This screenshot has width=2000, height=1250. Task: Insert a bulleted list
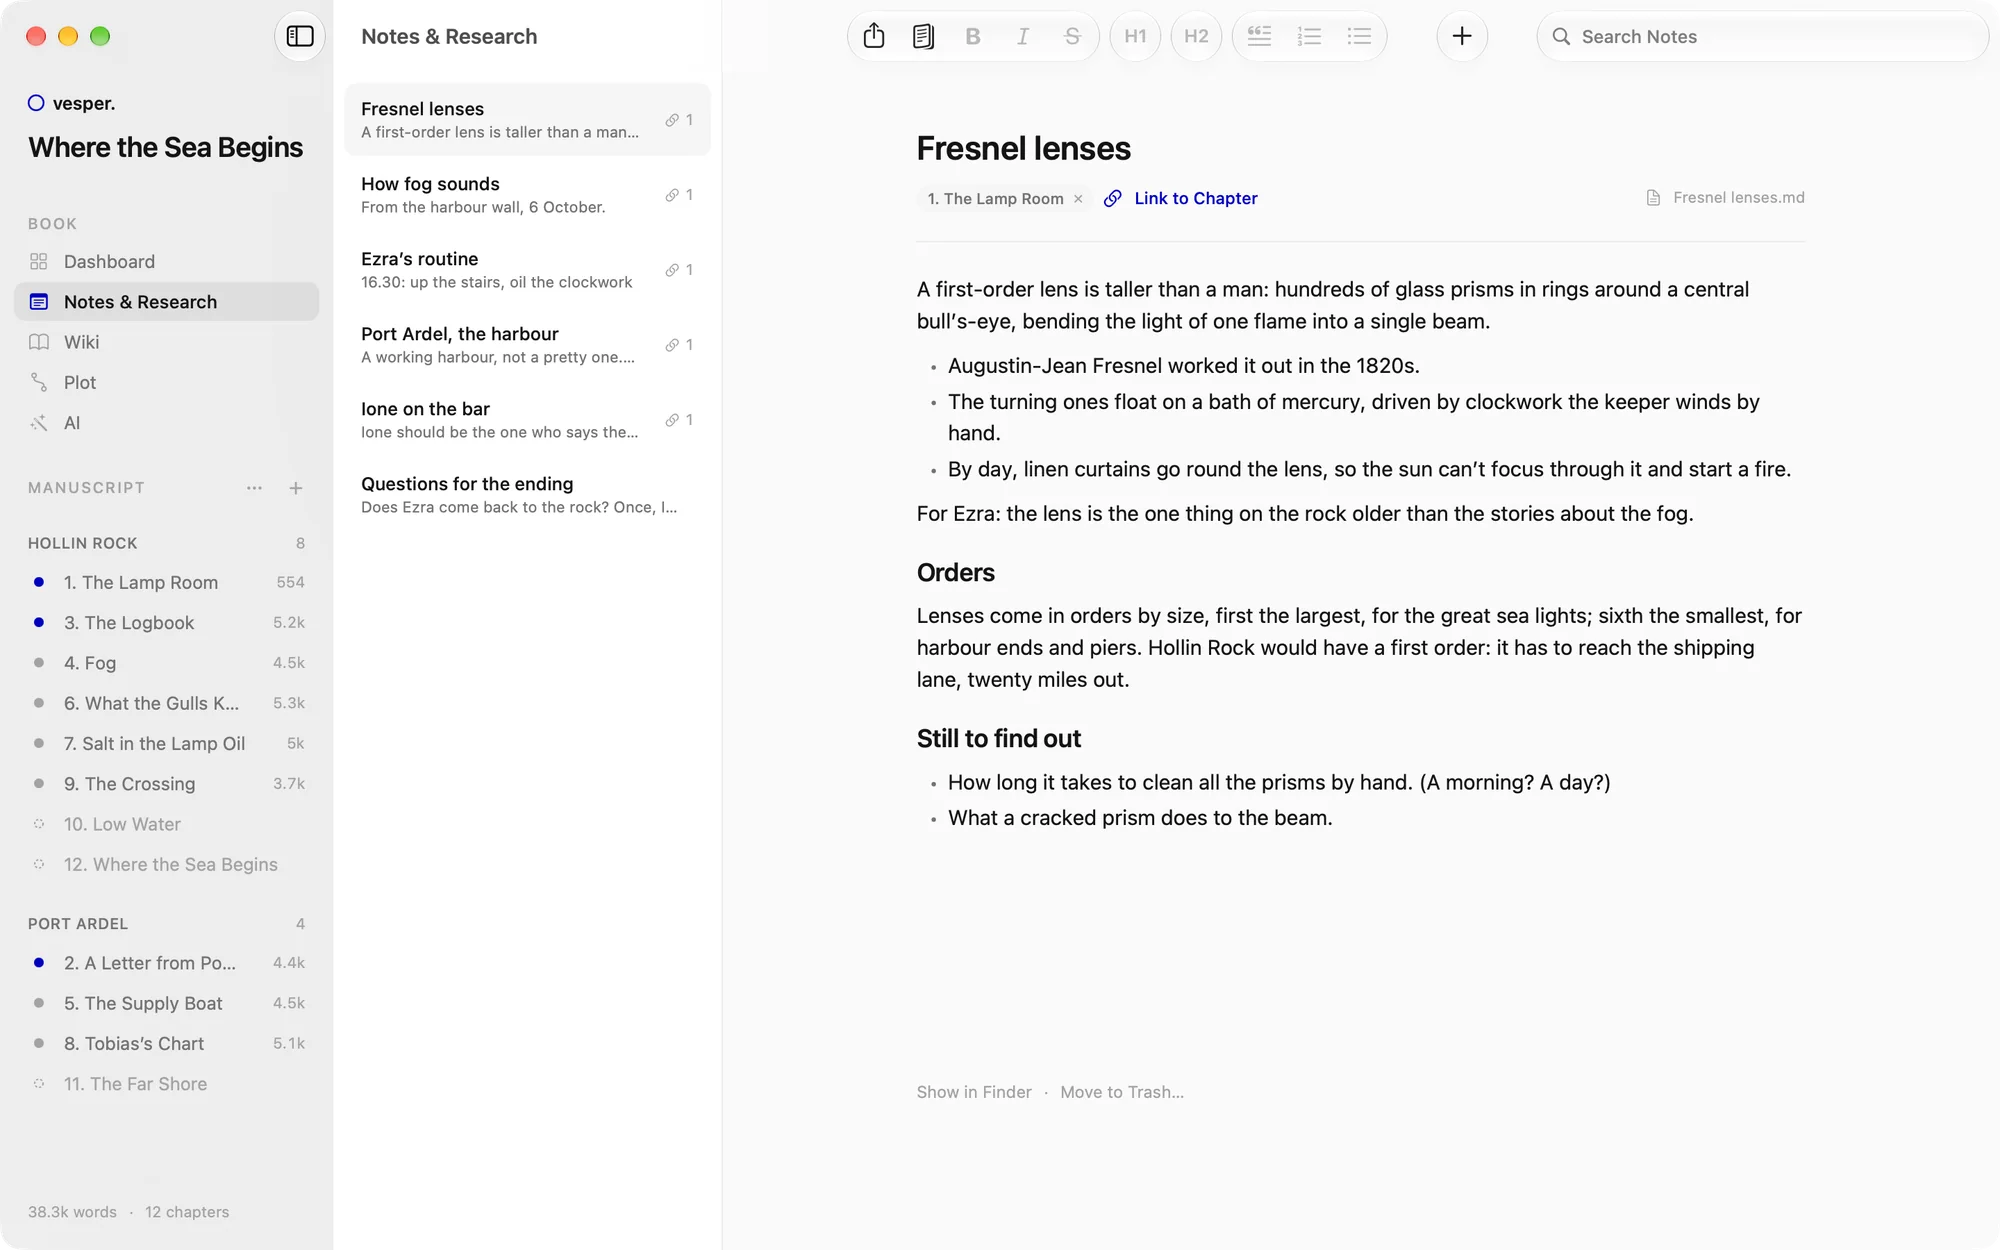pos(1359,36)
